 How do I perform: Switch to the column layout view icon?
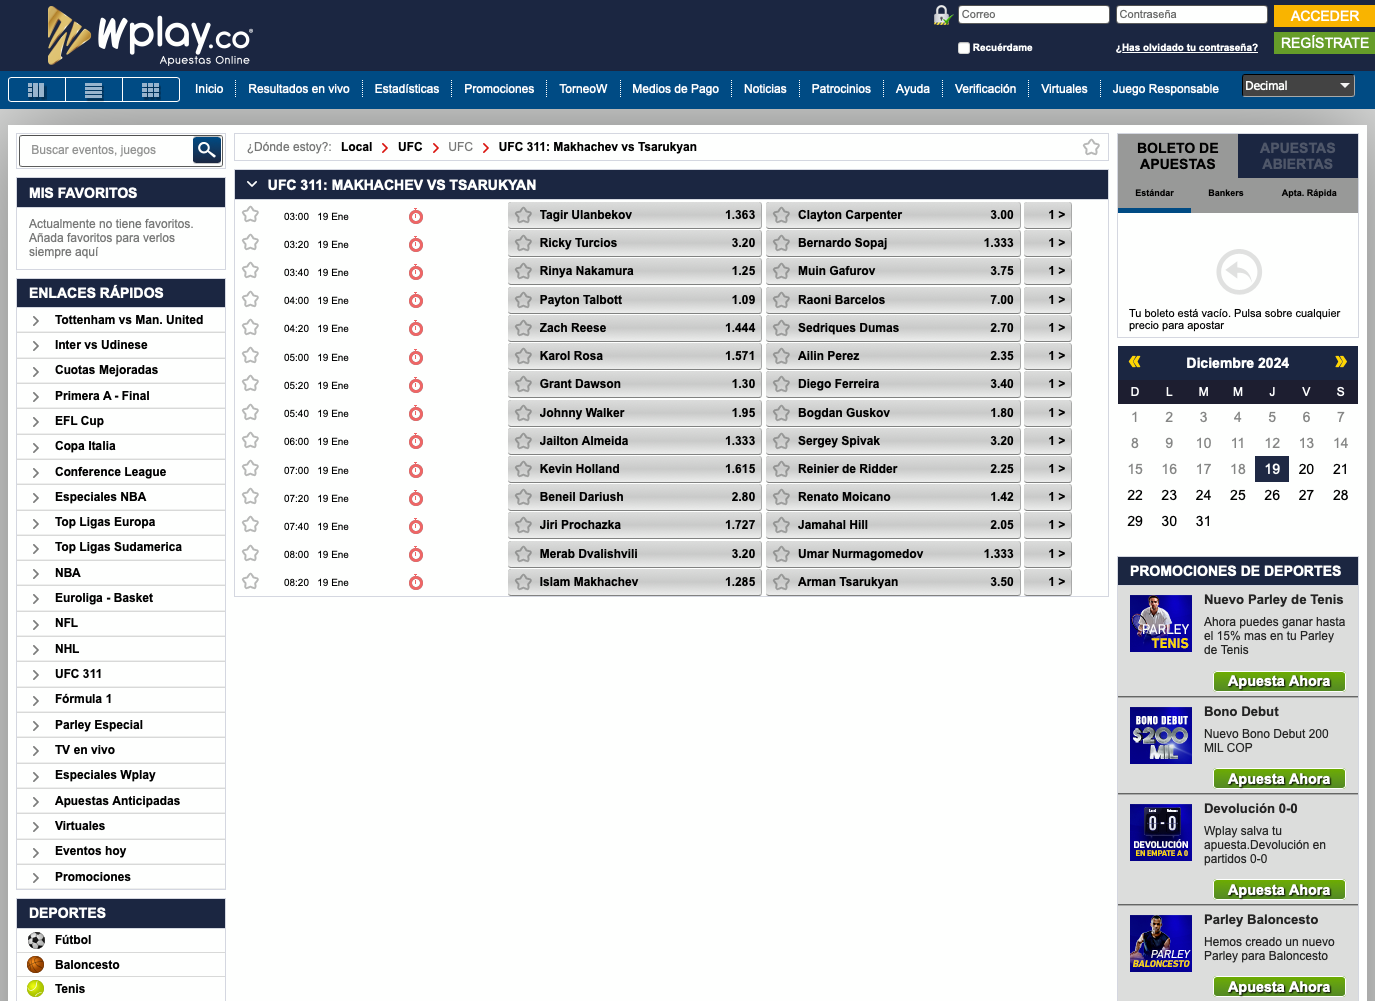pos(37,90)
